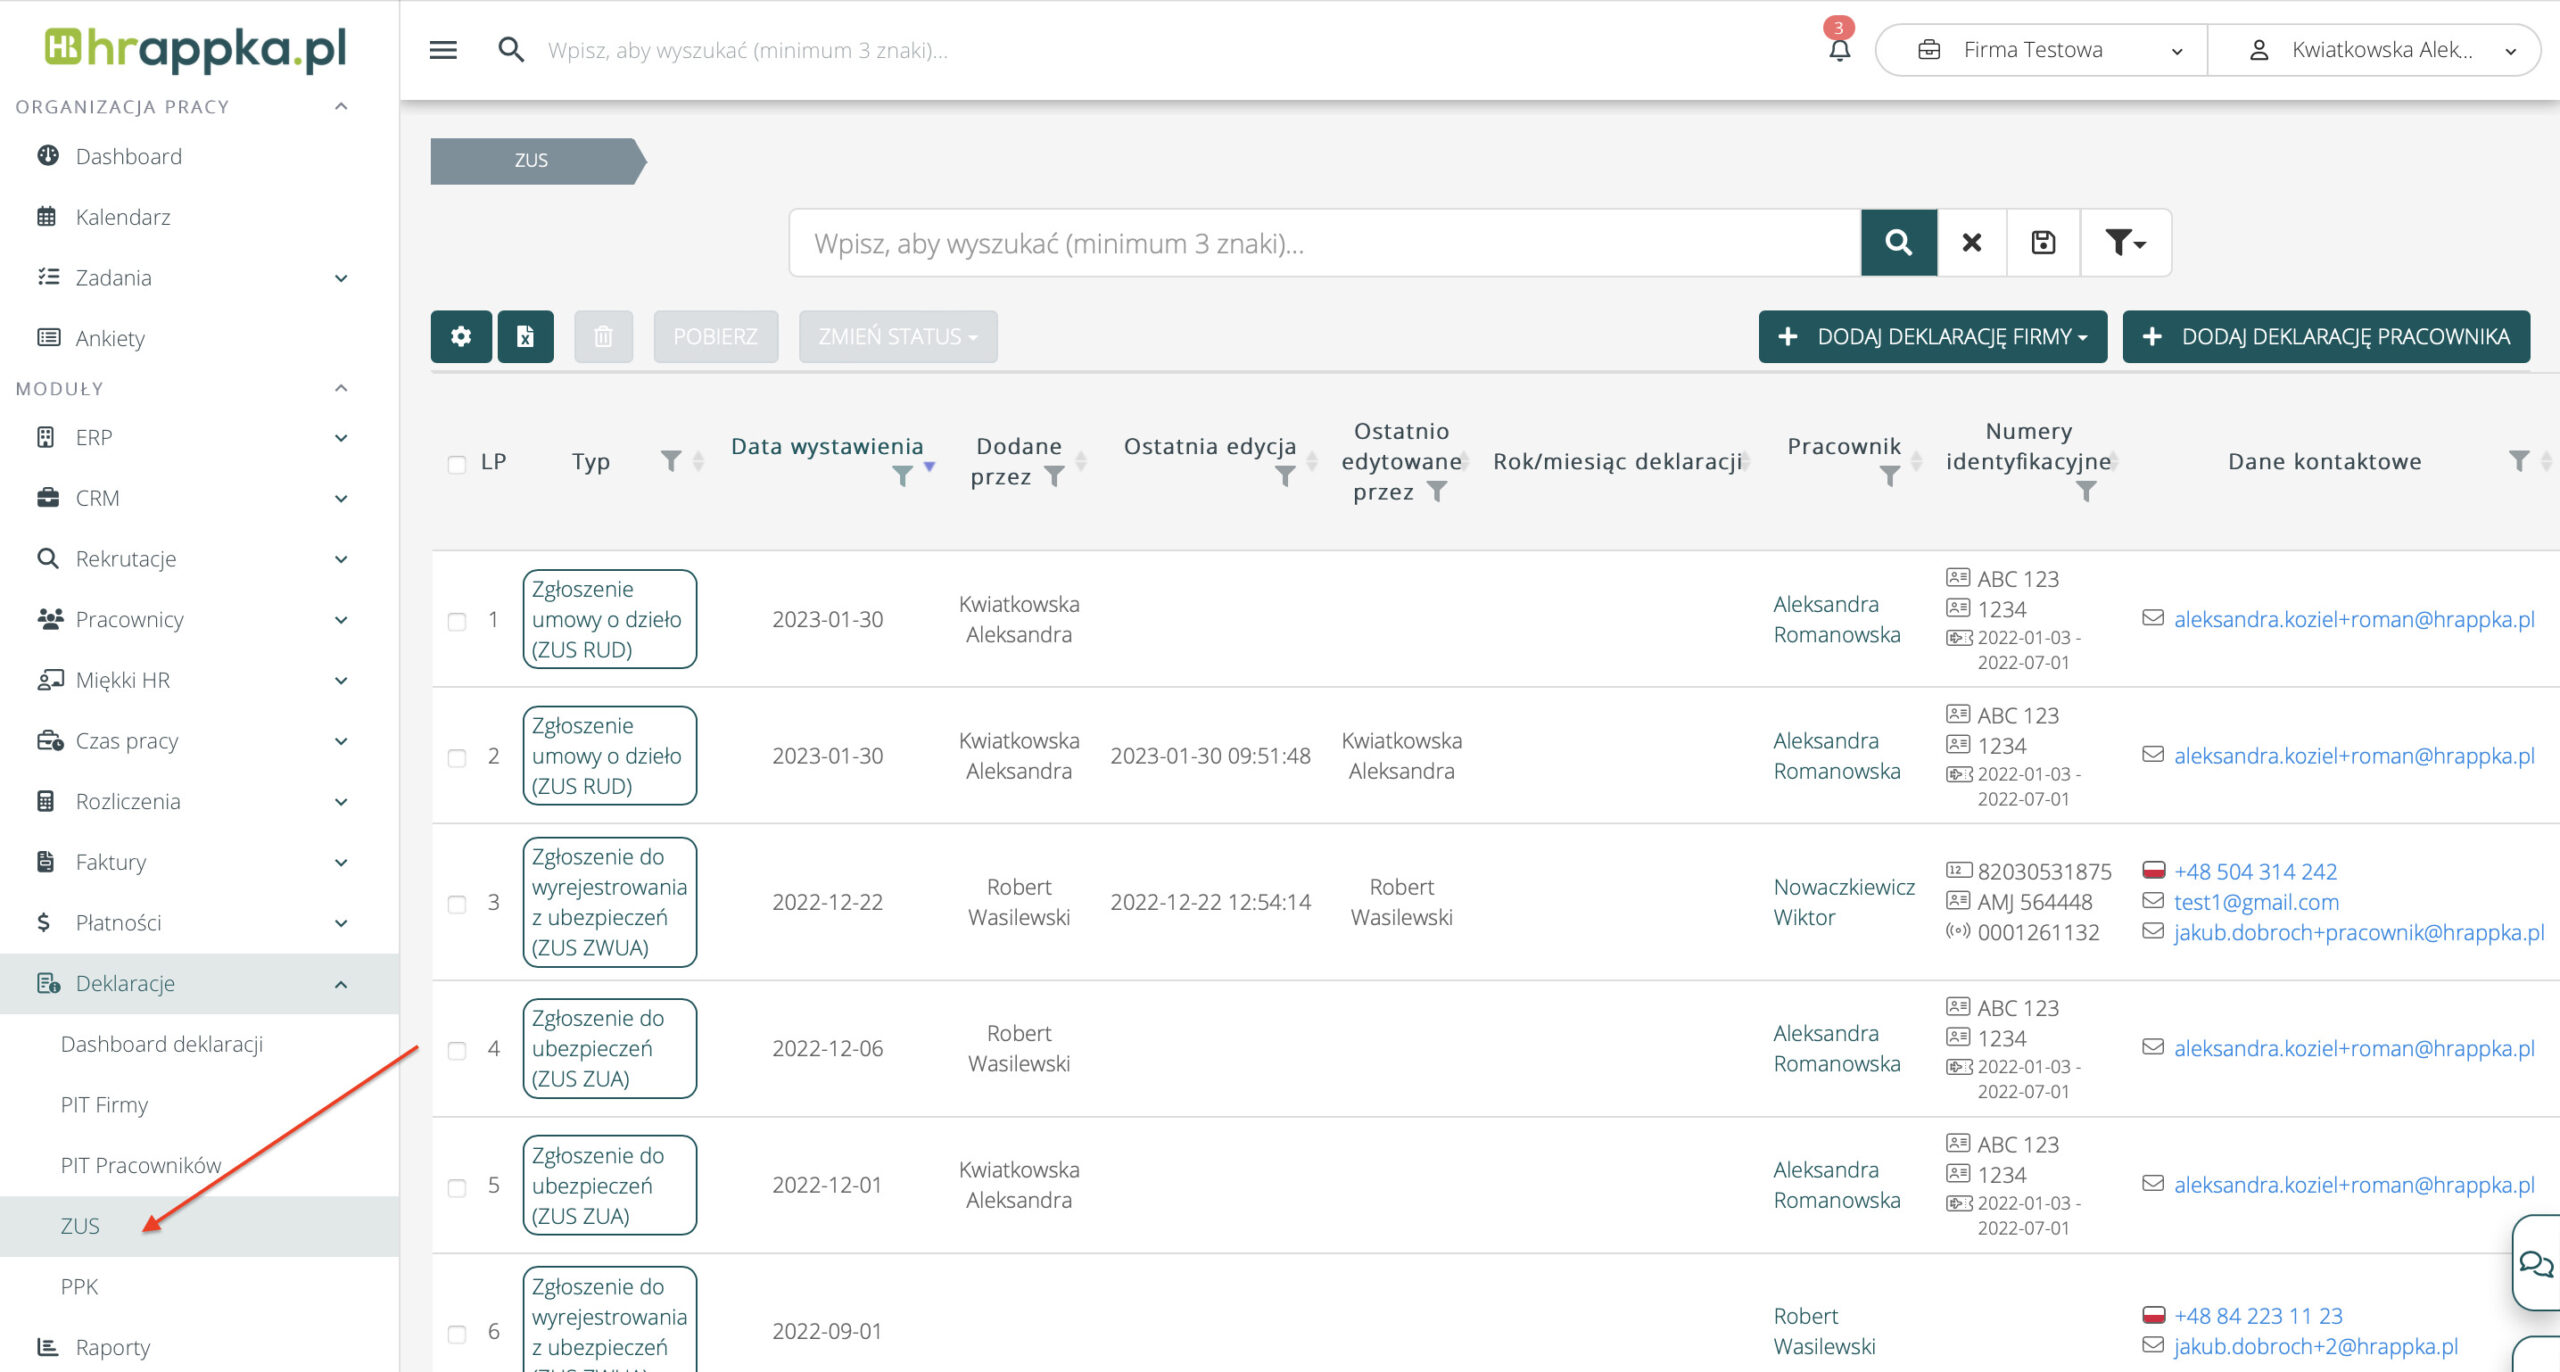Click the table settings gear button
This screenshot has width=2560, height=1372.
coord(461,336)
